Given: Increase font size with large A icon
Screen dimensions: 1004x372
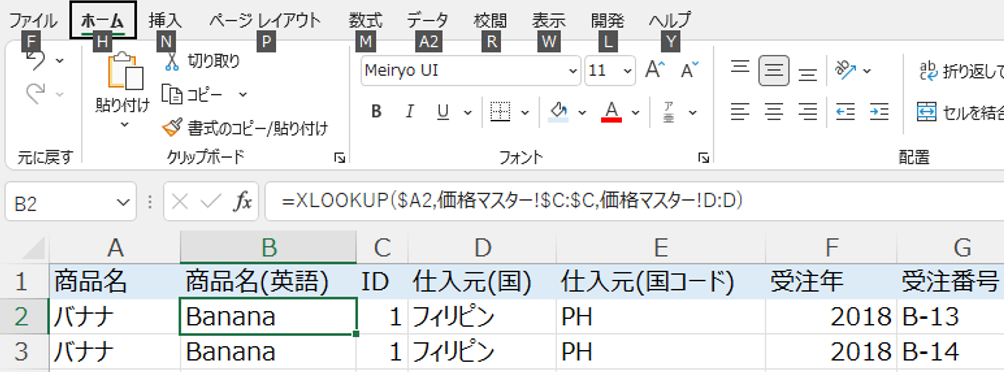Looking at the screenshot, I should pyautogui.click(x=655, y=70).
